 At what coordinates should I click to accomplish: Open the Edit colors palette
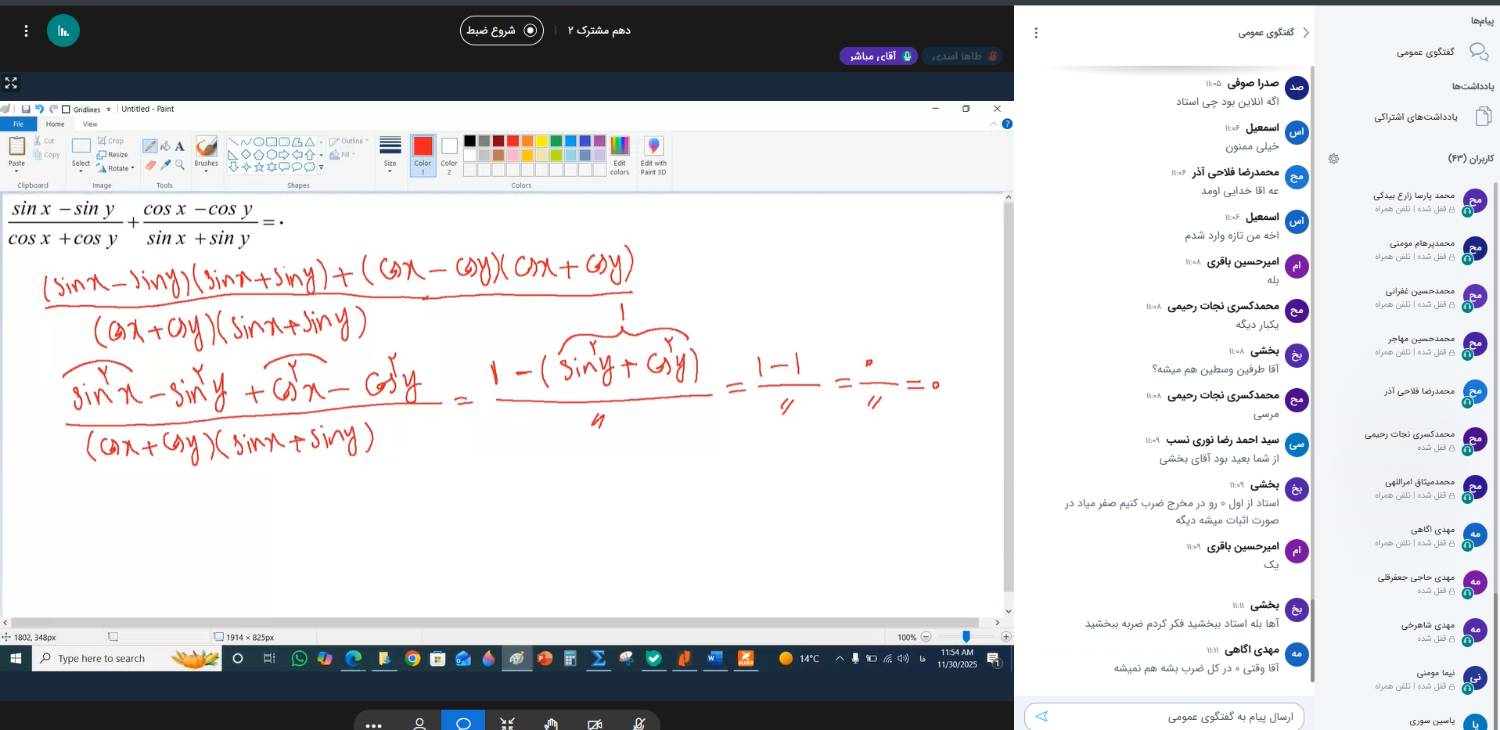click(x=620, y=155)
